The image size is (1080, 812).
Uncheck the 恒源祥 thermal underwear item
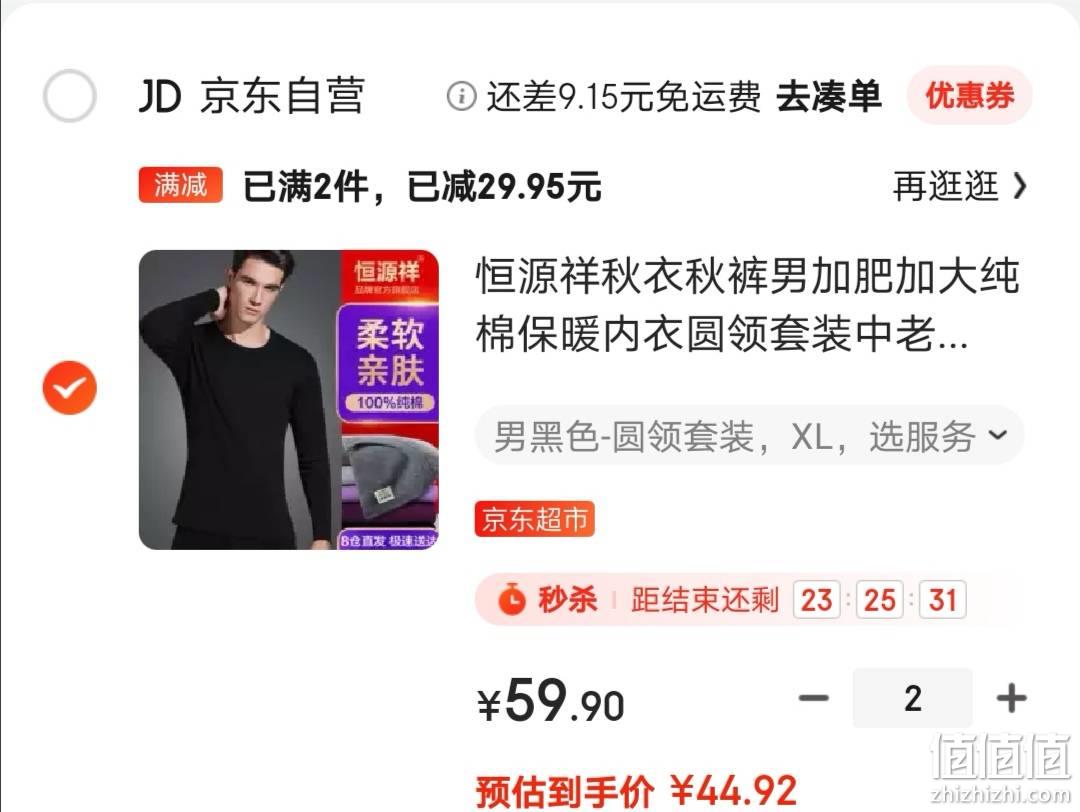click(x=70, y=388)
